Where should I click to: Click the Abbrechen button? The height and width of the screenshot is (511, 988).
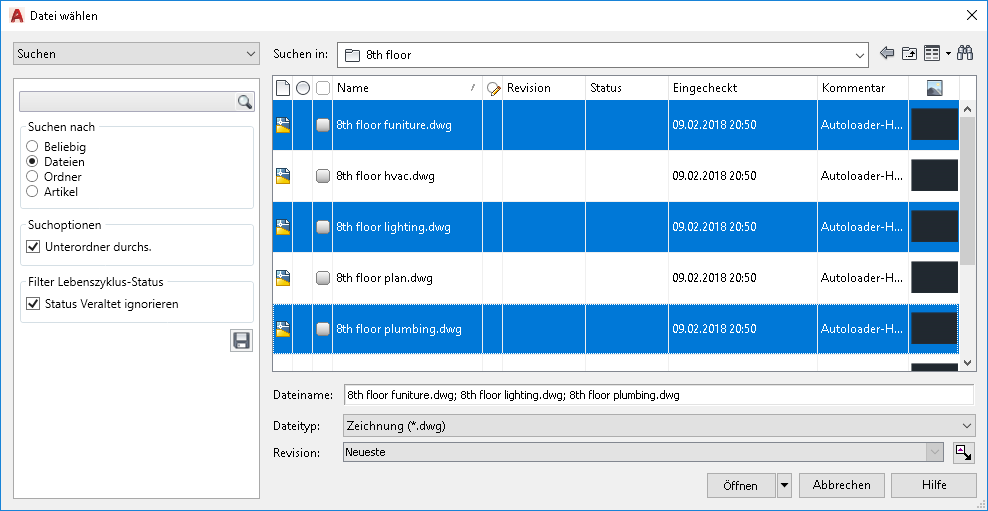[x=842, y=485]
